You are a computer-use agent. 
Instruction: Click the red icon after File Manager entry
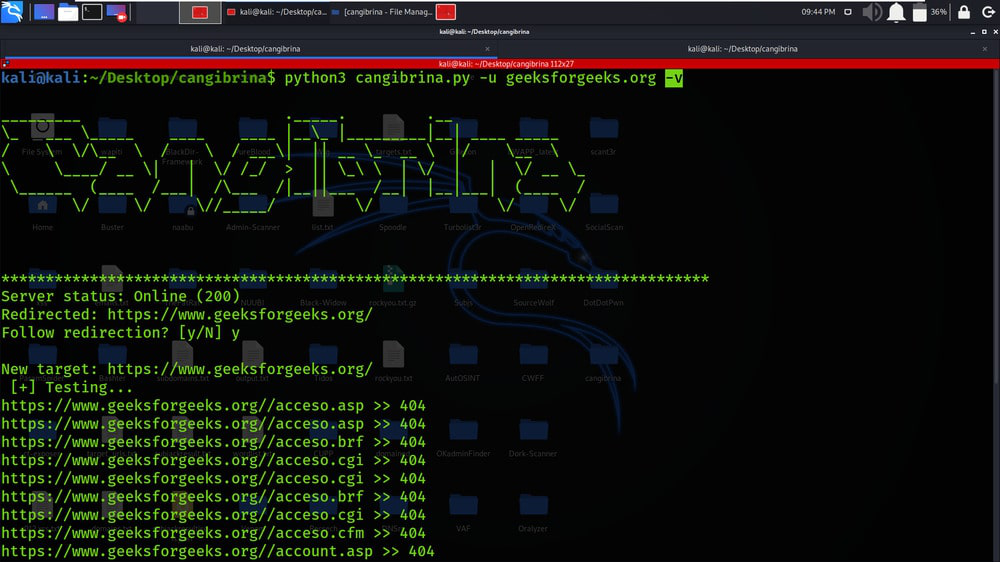(446, 12)
